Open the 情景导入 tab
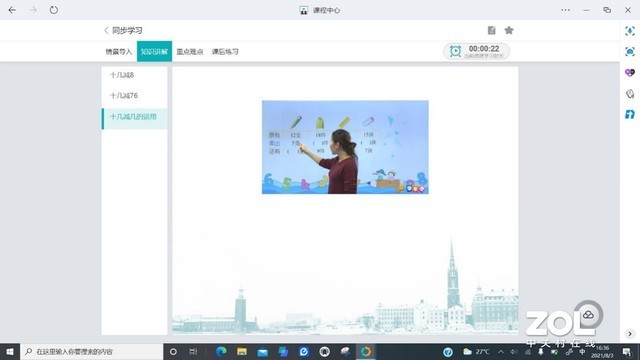This screenshot has width=640, height=360. [119, 51]
